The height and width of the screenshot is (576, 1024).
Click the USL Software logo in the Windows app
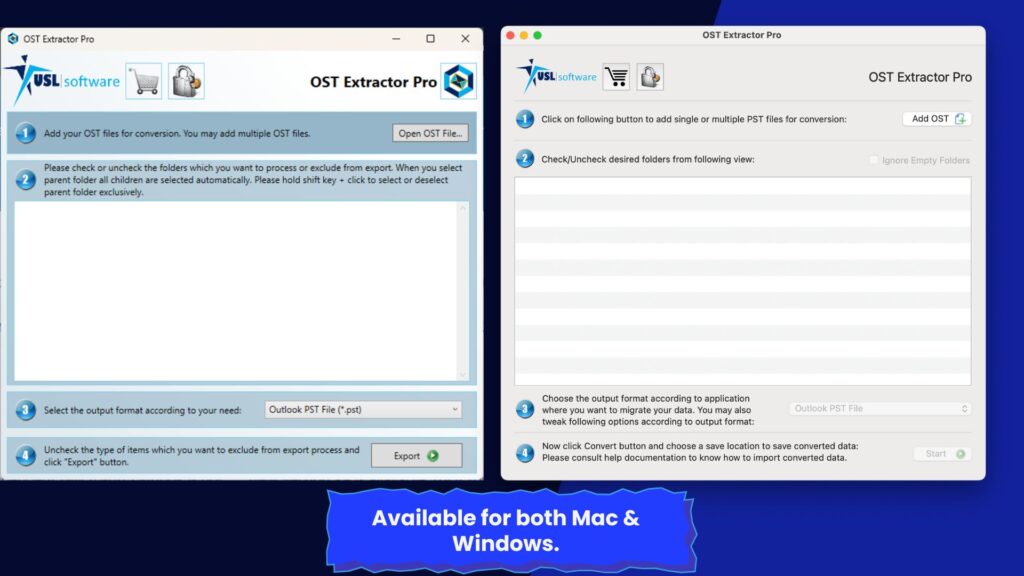coord(62,80)
